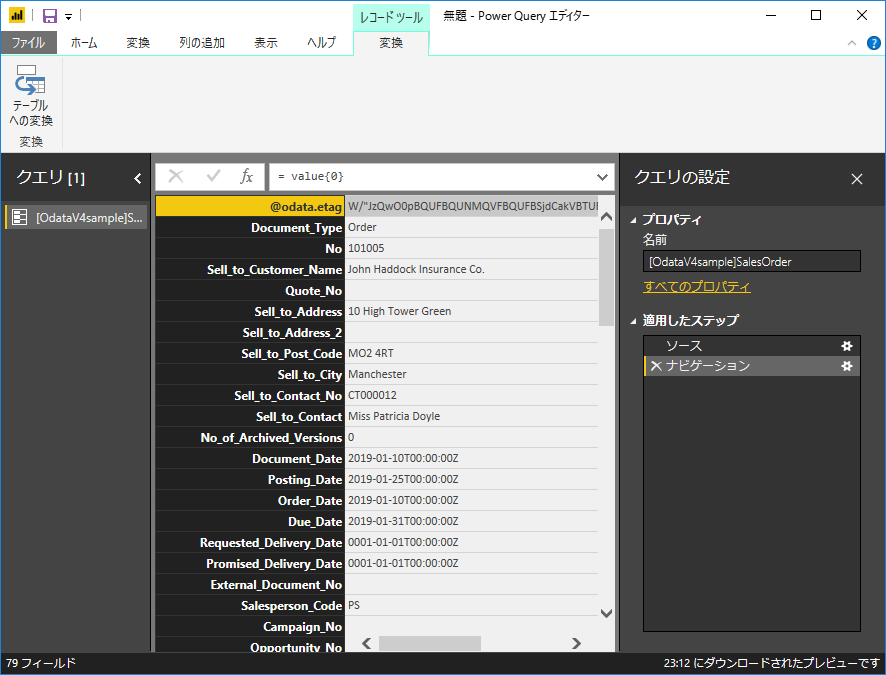Click the fx function icon
Viewport: 886px width, 675px height.
click(247, 176)
